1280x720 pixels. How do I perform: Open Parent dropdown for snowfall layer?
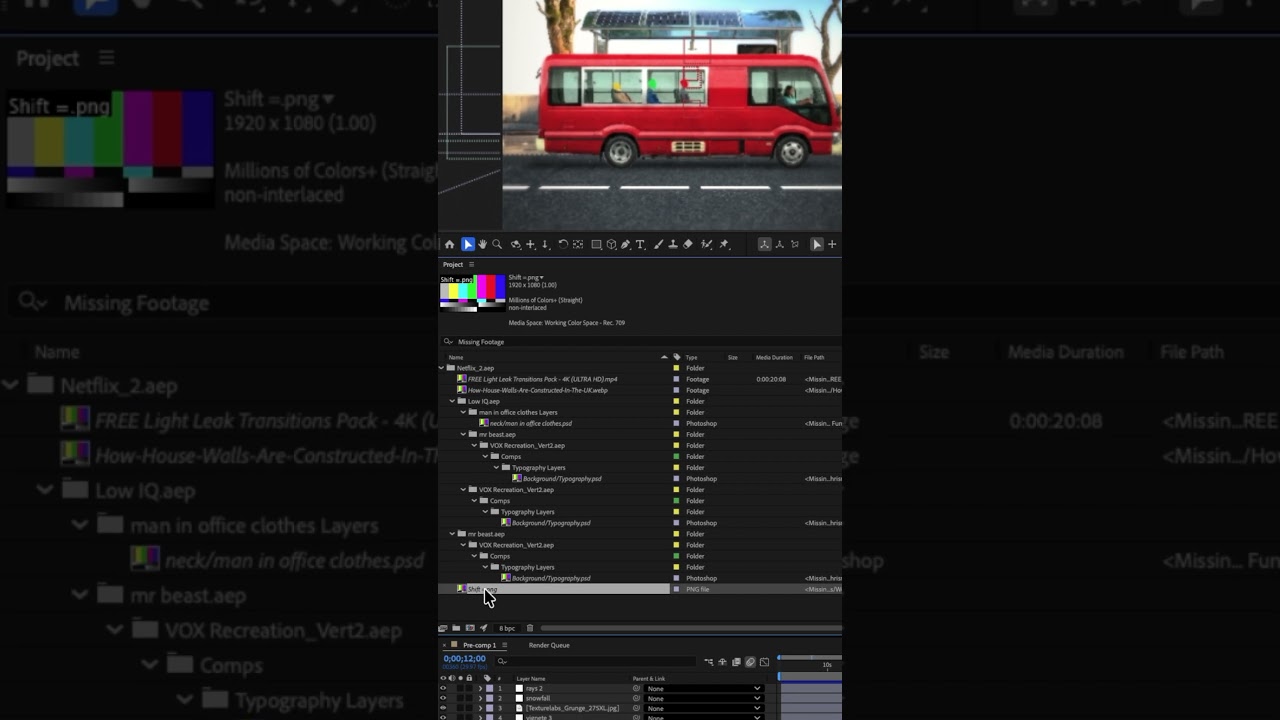pyautogui.click(x=704, y=698)
